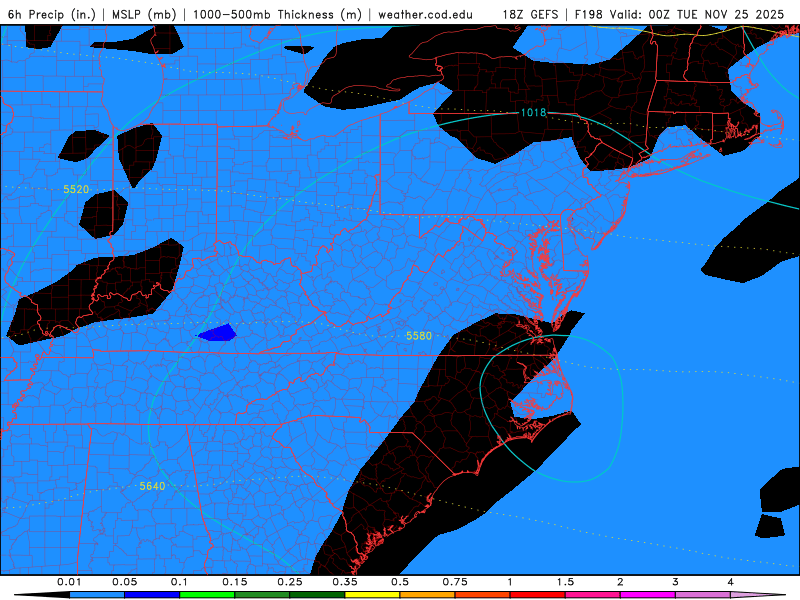800x600 pixels.
Task: Click the 0.5 legend value
Action: click(400, 582)
